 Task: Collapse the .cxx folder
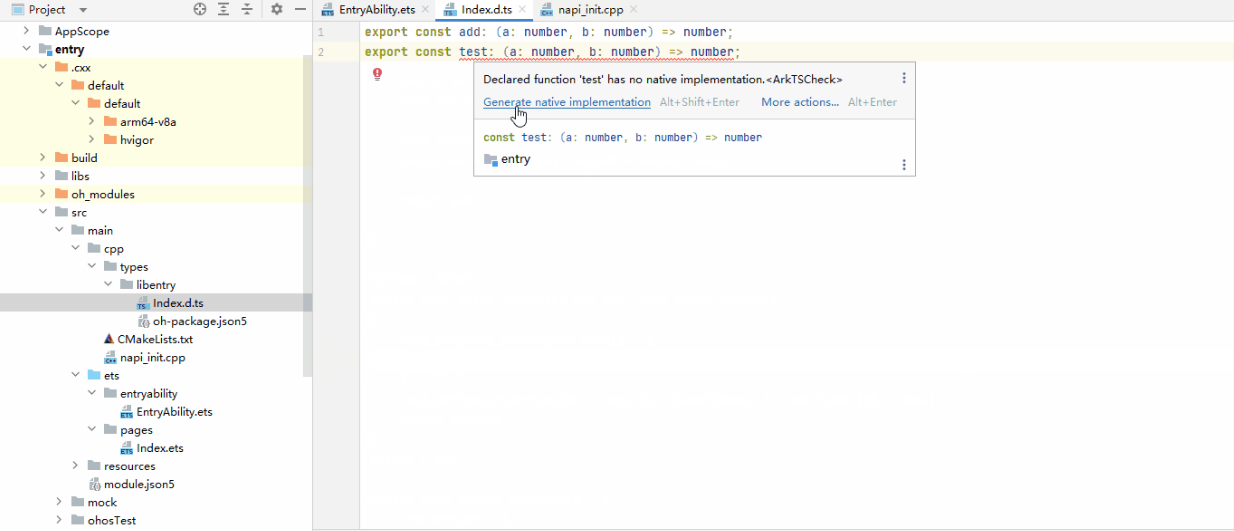(43, 67)
